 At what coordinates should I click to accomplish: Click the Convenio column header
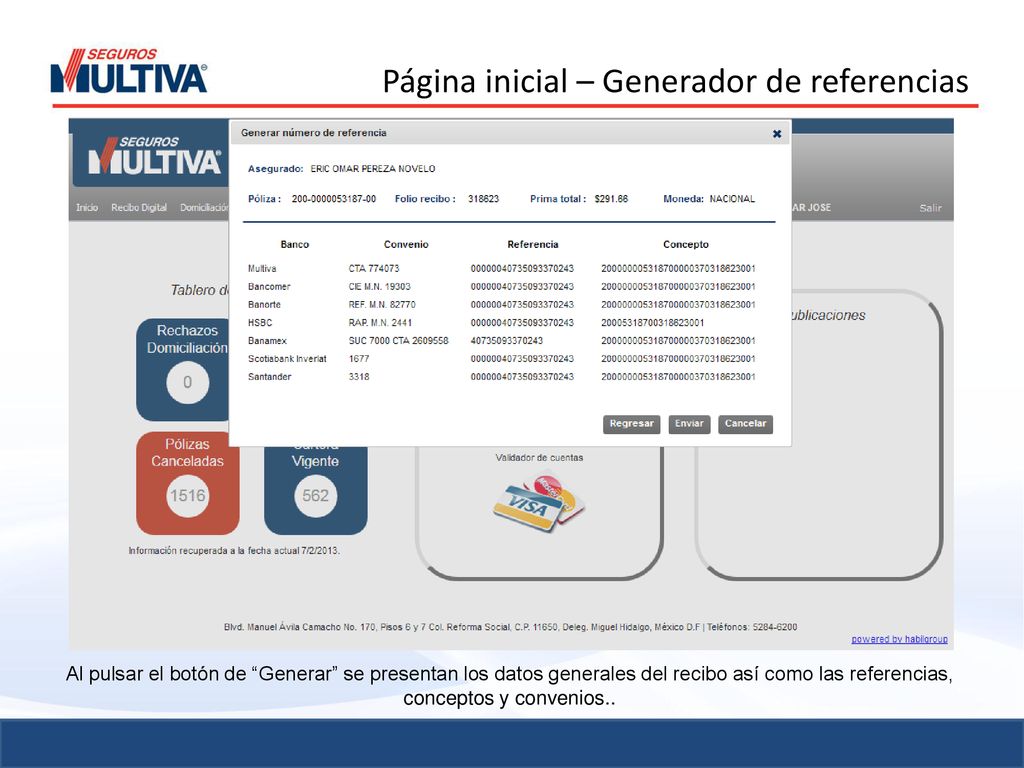[x=406, y=244]
